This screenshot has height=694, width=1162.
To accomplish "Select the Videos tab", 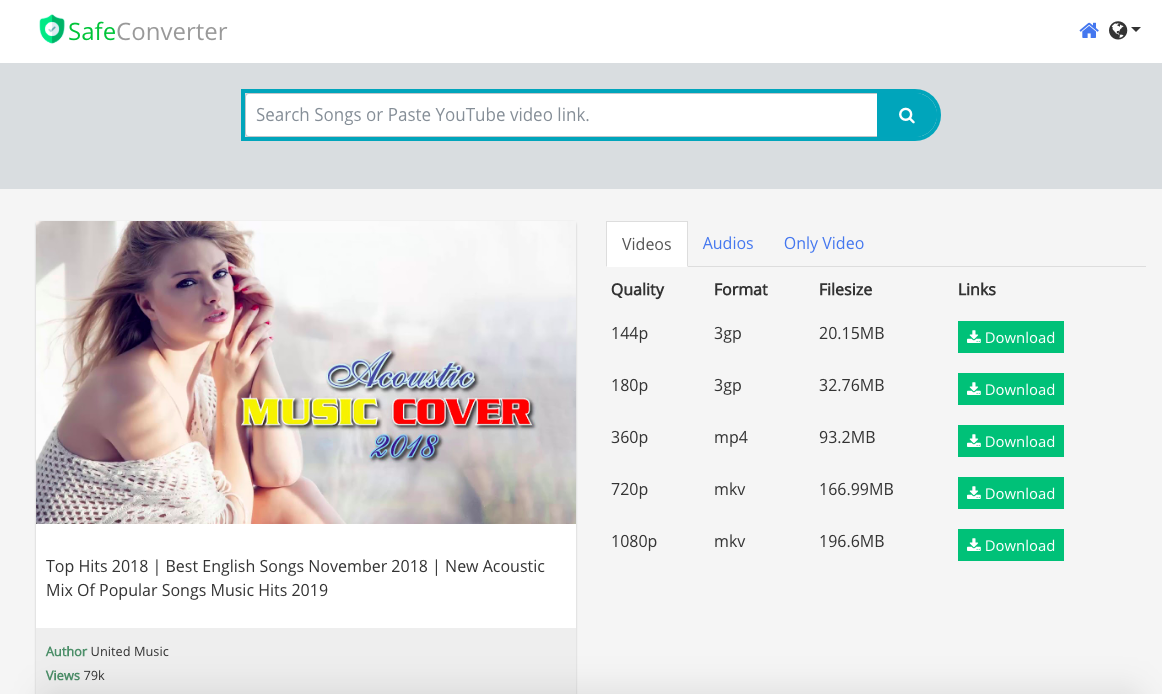I will (646, 243).
